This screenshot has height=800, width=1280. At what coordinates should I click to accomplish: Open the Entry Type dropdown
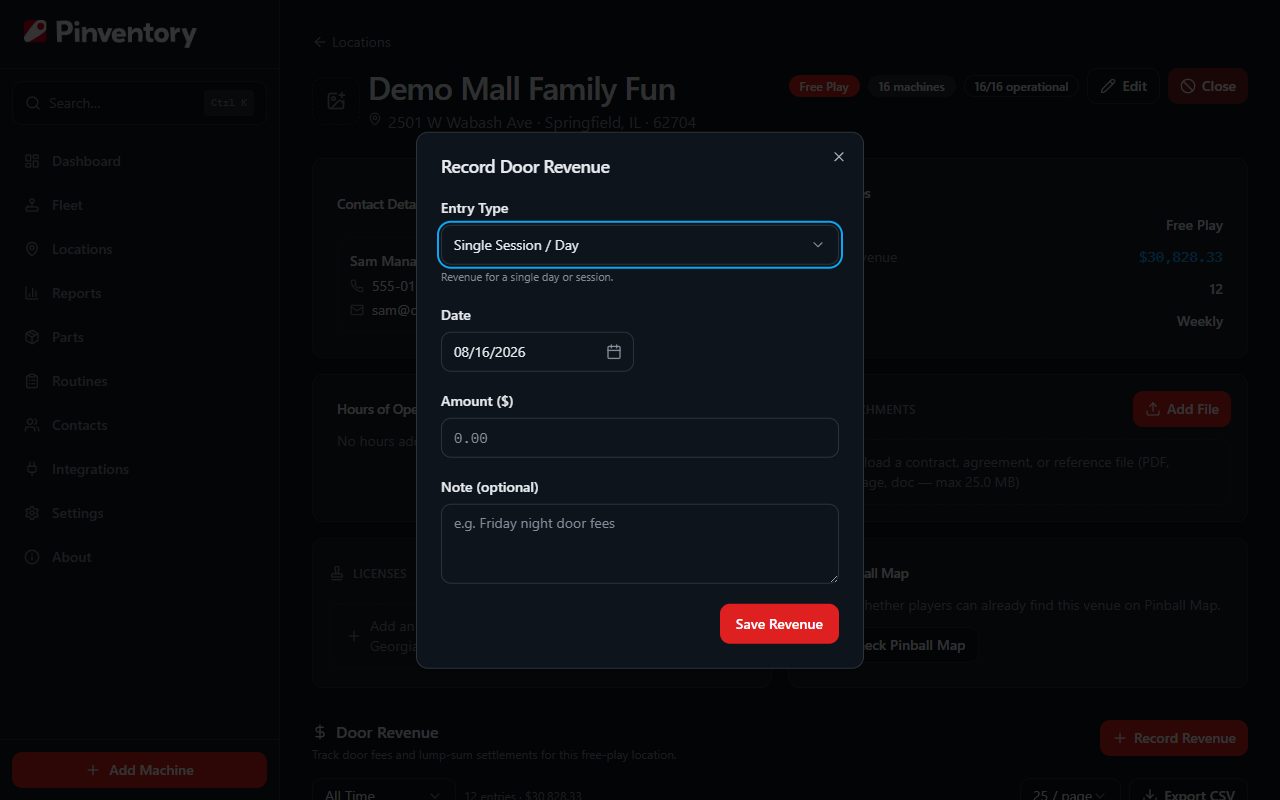coord(640,245)
